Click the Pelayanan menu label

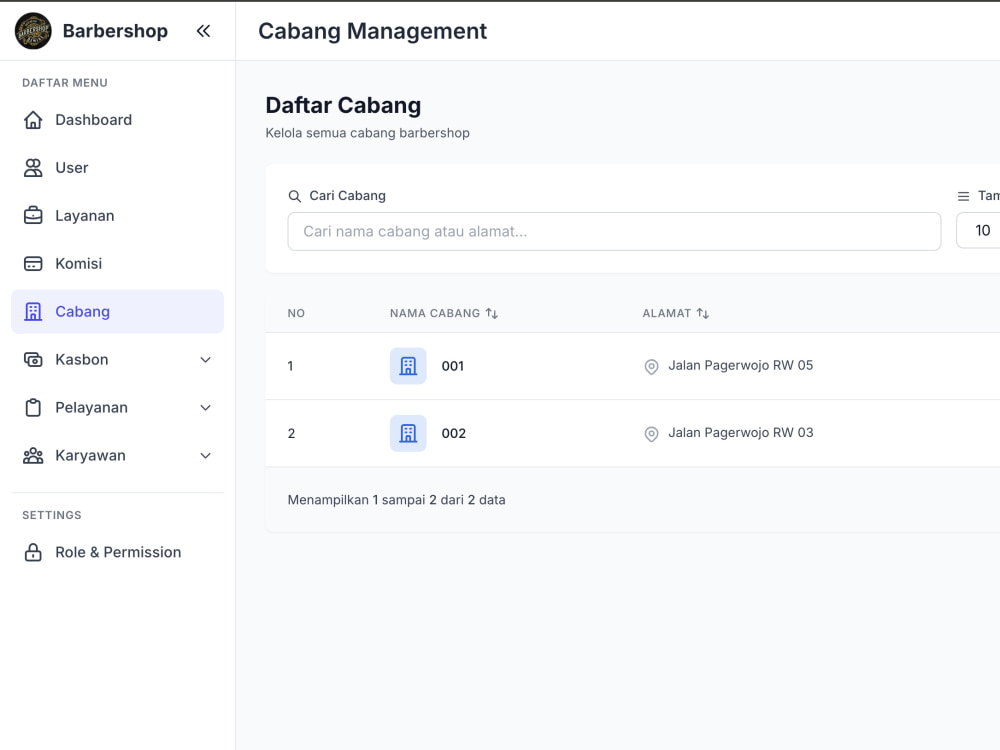click(x=91, y=408)
